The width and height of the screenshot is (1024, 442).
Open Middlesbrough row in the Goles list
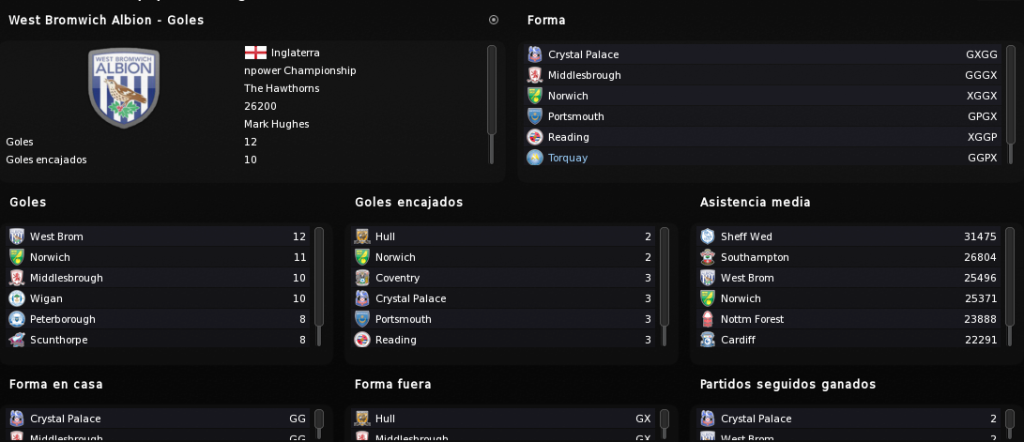pyautogui.click(x=157, y=277)
